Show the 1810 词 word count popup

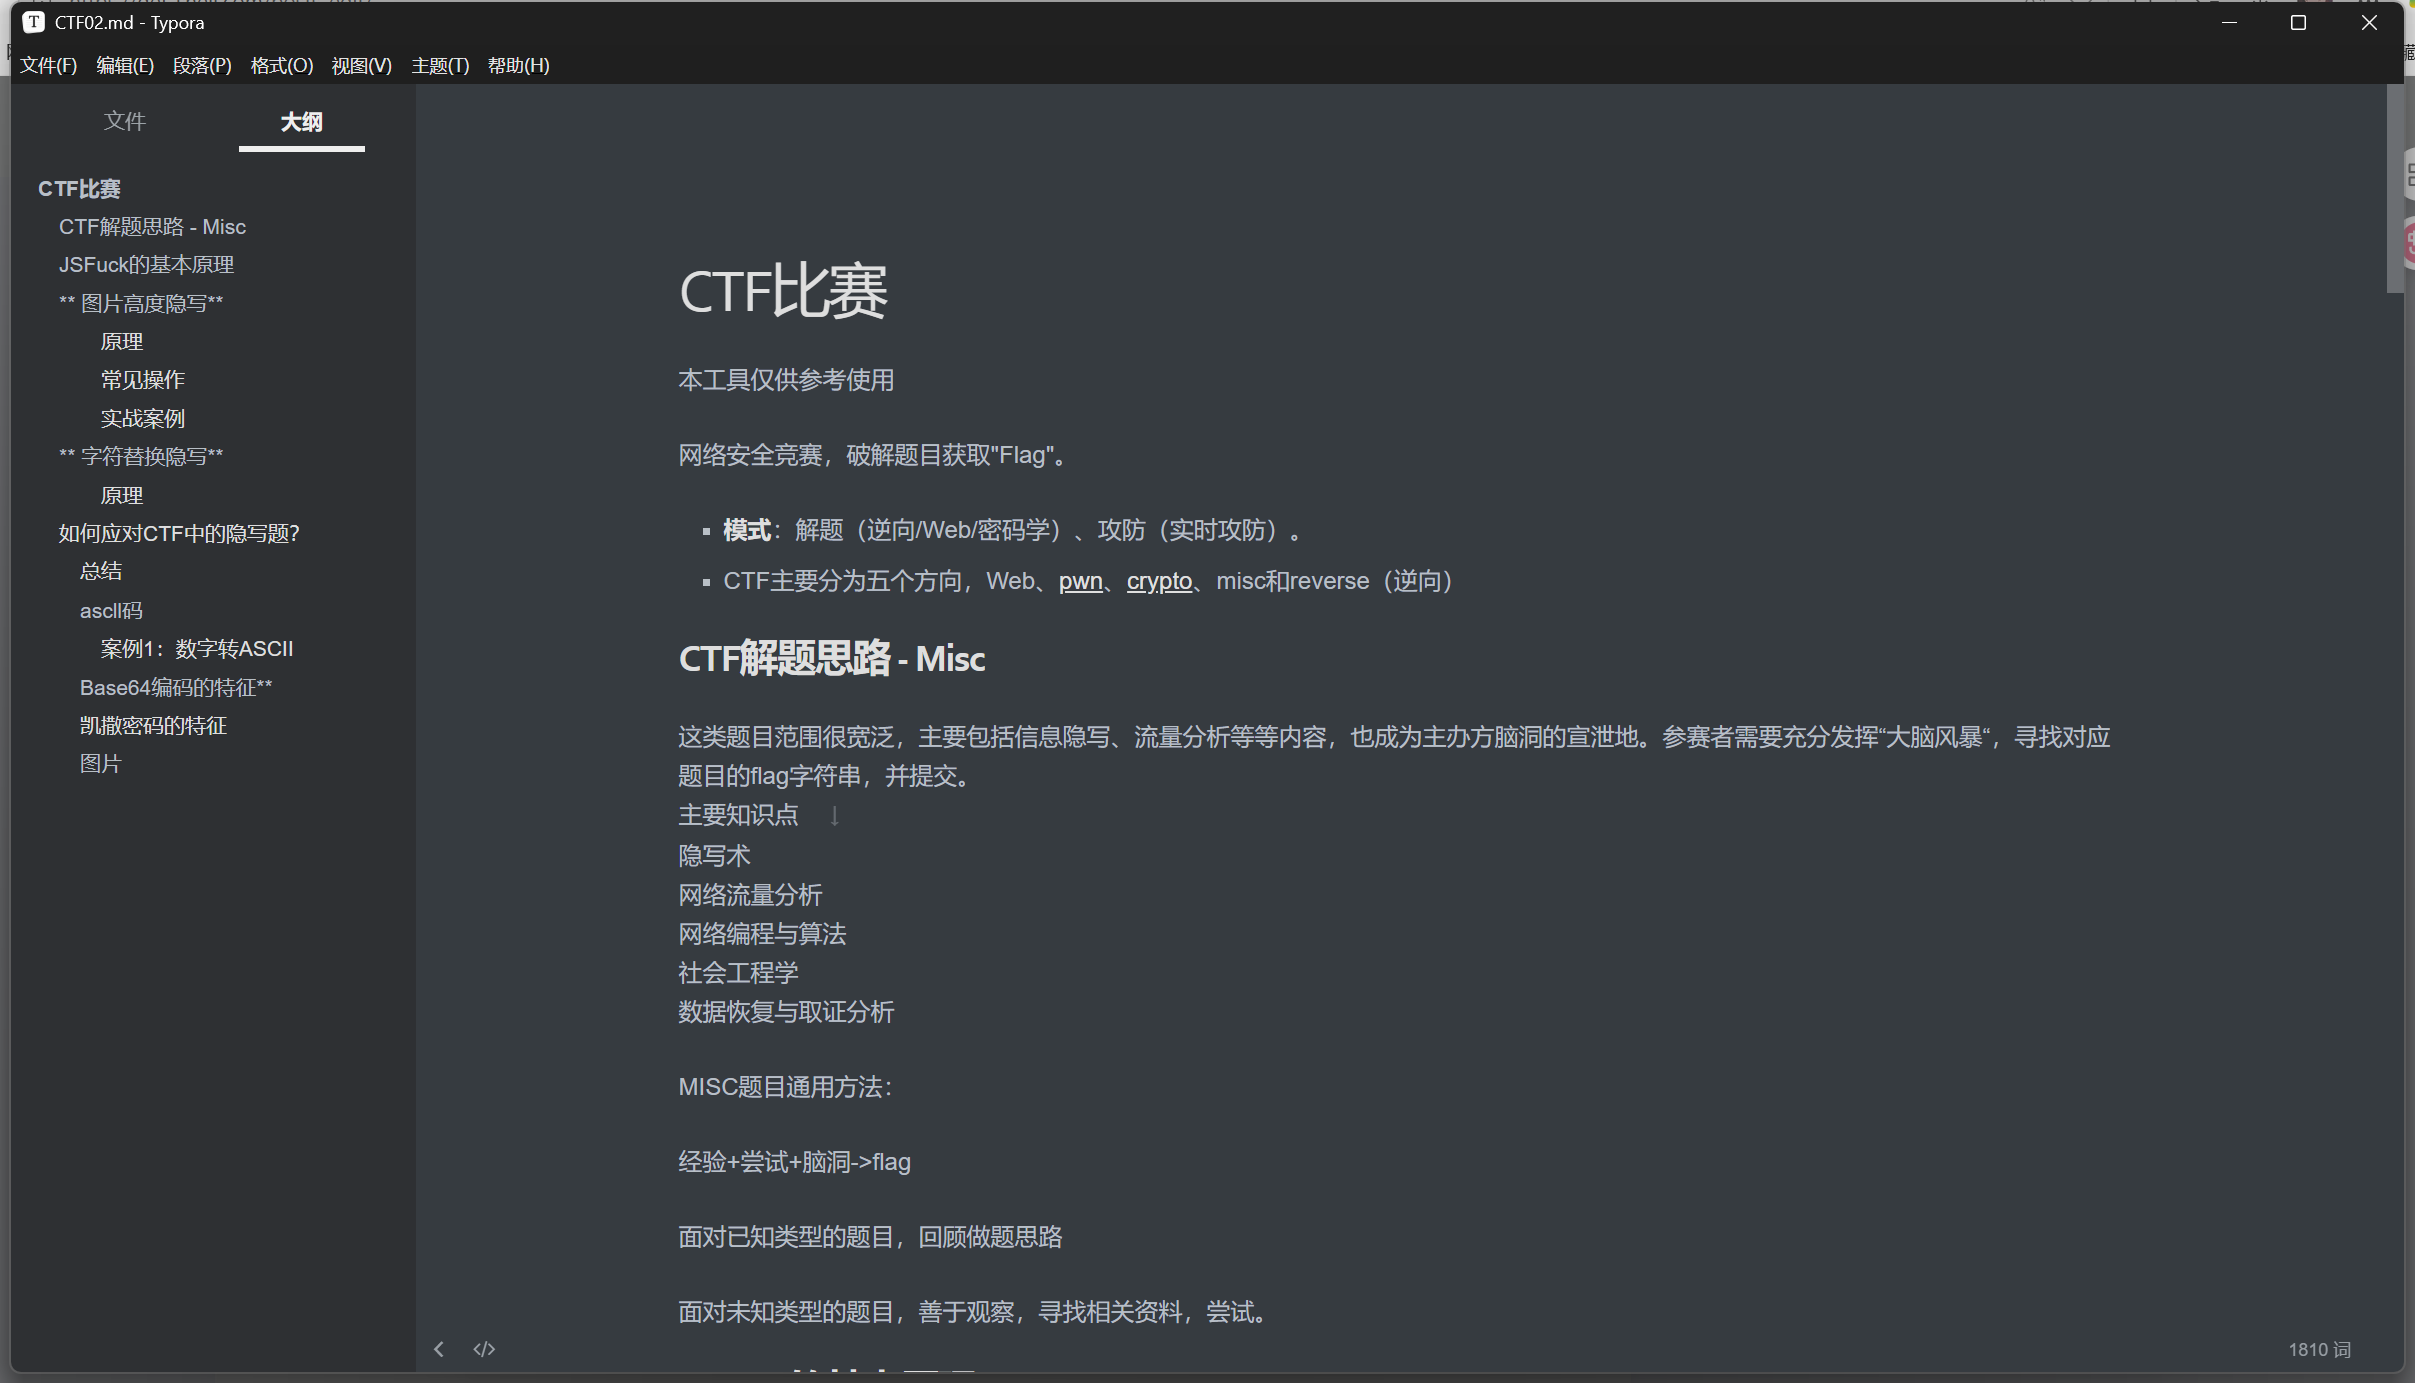pyautogui.click(x=2319, y=1349)
